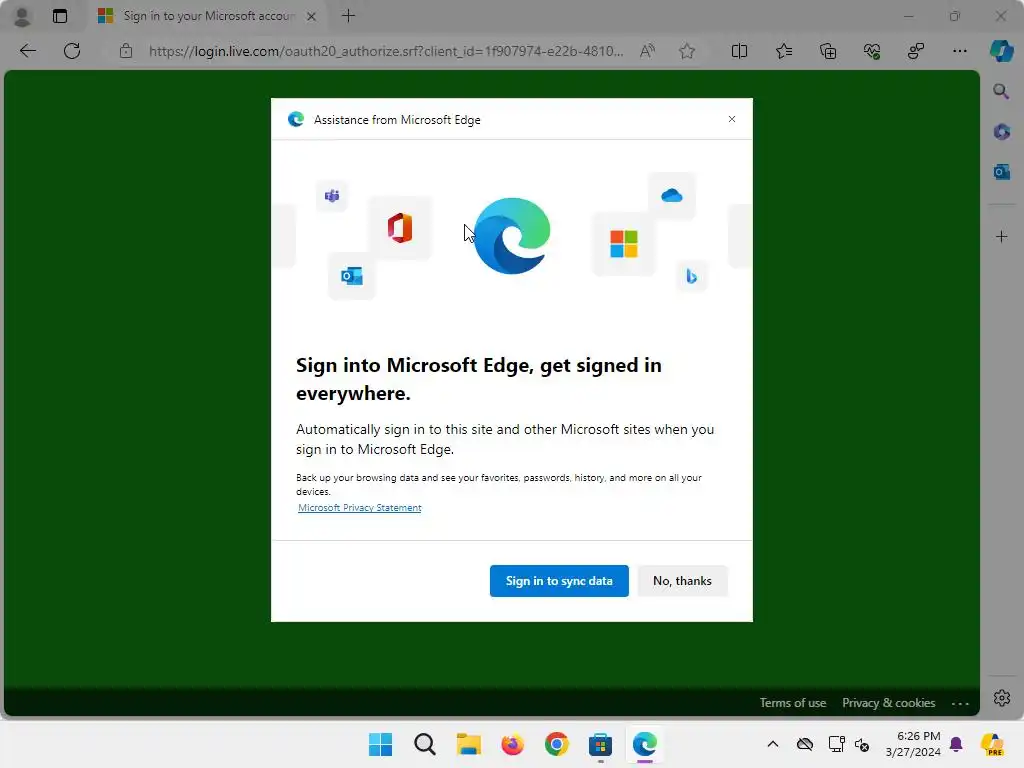Viewport: 1024px width, 768px height.
Task: Customize sidebar with the plus icon
Action: pos(1001,236)
